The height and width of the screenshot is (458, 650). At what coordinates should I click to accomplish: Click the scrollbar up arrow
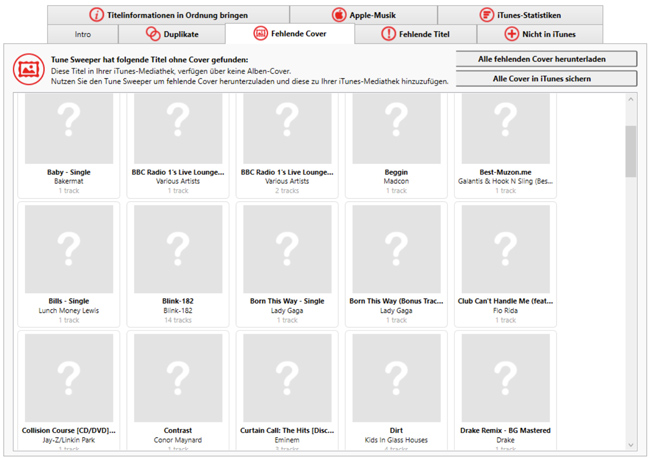[631, 99]
